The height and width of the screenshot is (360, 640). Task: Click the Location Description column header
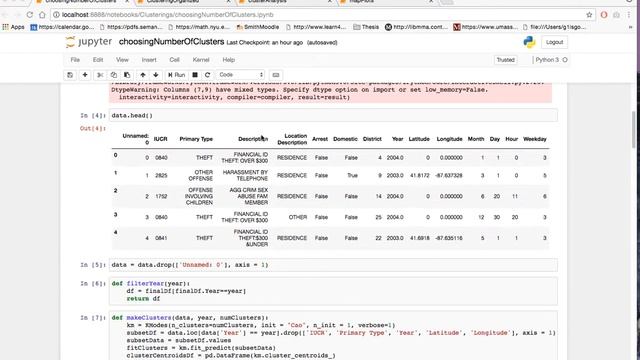(x=292, y=139)
